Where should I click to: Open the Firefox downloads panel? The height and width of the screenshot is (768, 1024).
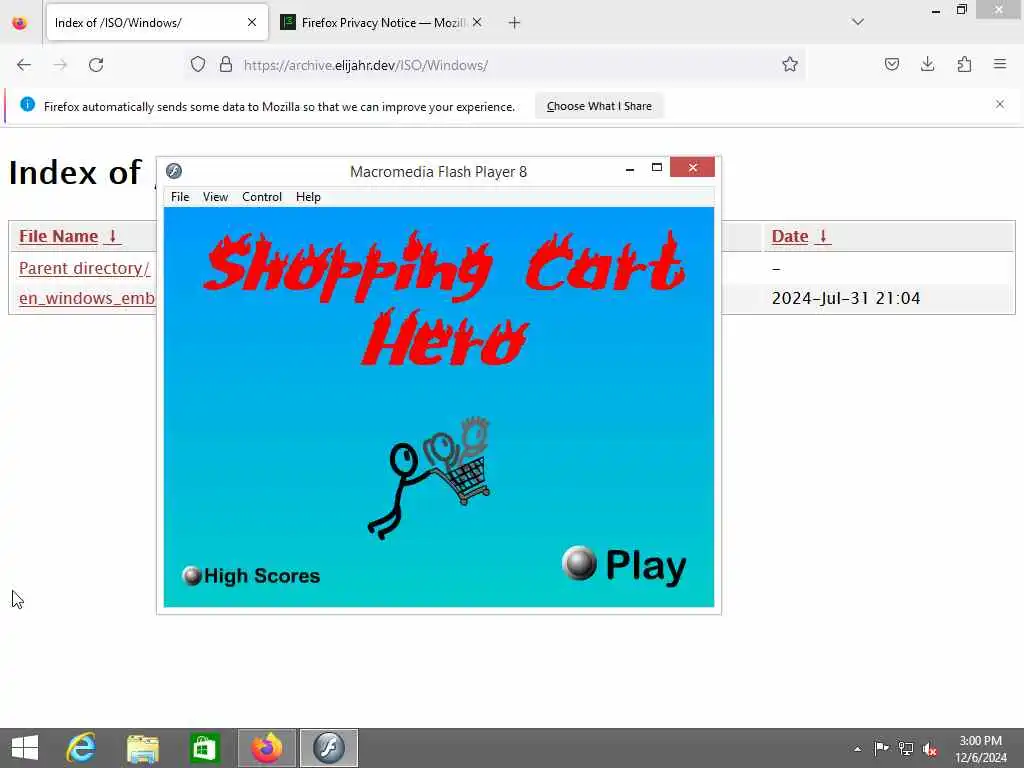[x=927, y=64]
